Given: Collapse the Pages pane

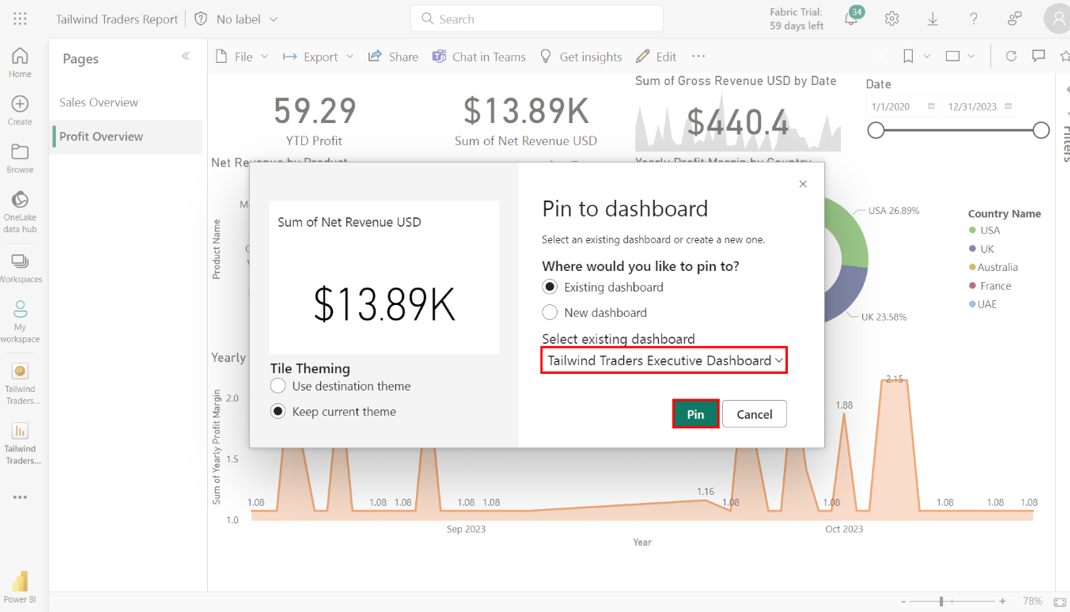Looking at the screenshot, I should [x=186, y=57].
